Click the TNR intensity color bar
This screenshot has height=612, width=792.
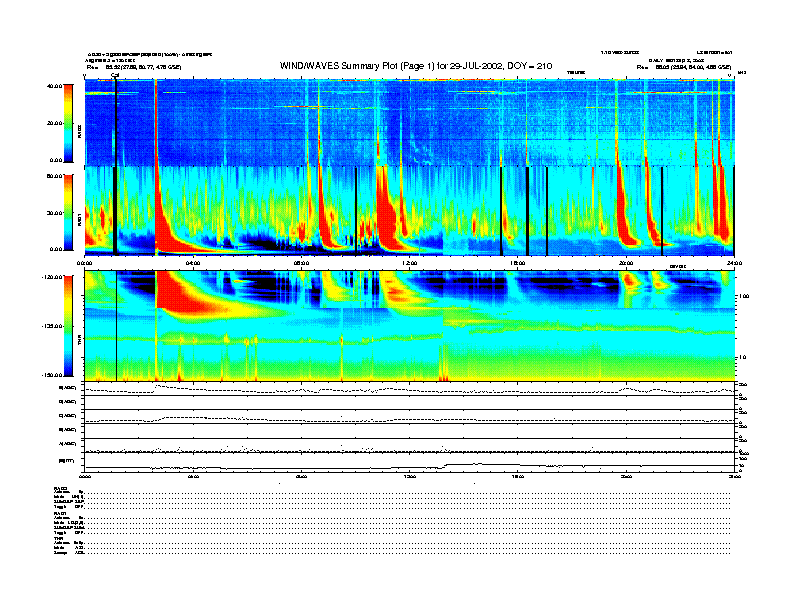(x=68, y=326)
